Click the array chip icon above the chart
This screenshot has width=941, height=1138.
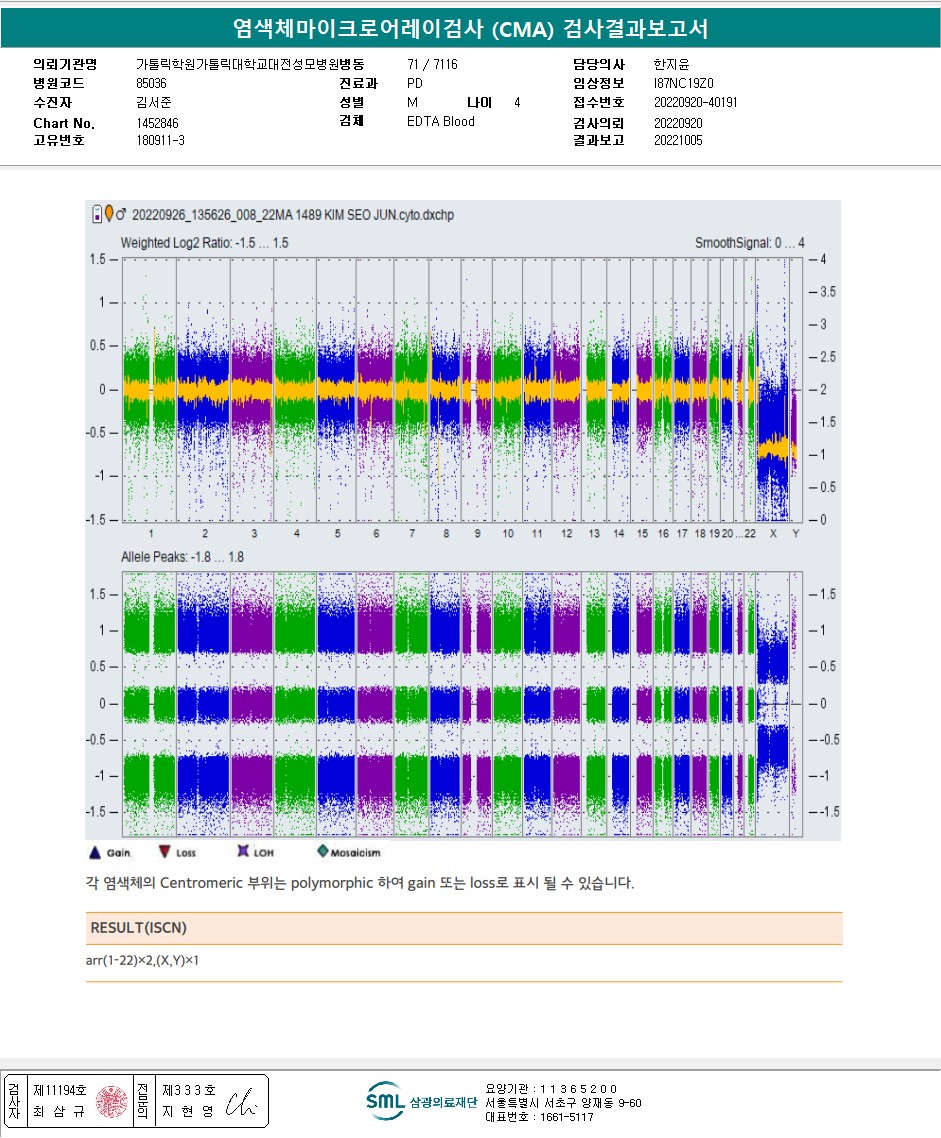pos(96,214)
